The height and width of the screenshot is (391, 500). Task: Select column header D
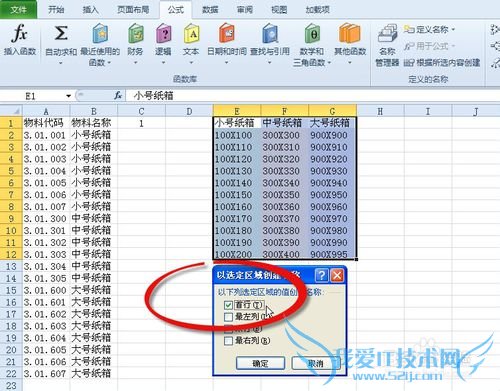(189, 111)
